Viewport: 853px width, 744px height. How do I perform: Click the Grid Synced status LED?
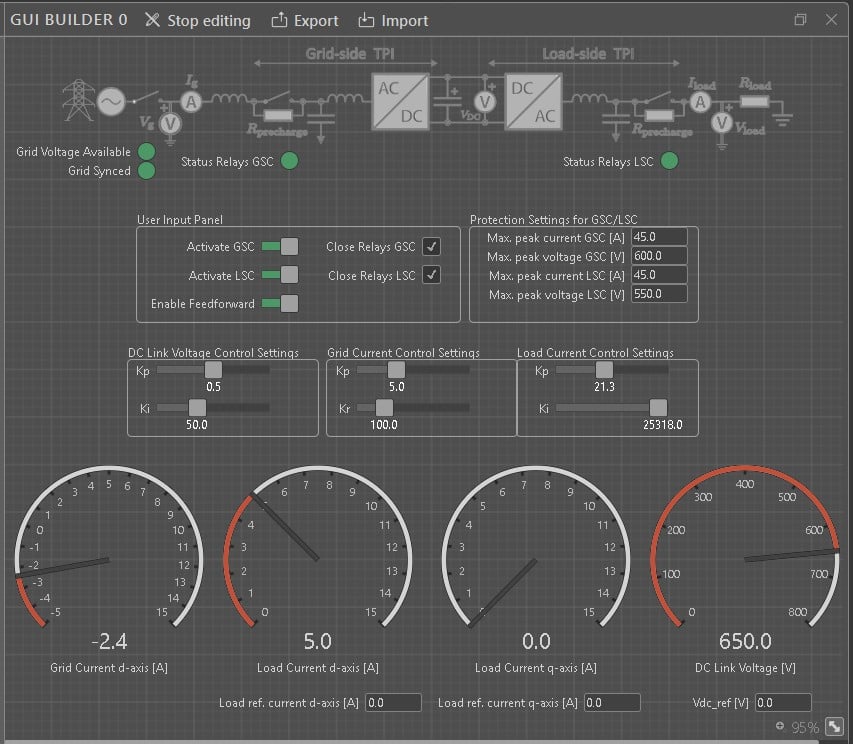click(x=147, y=171)
